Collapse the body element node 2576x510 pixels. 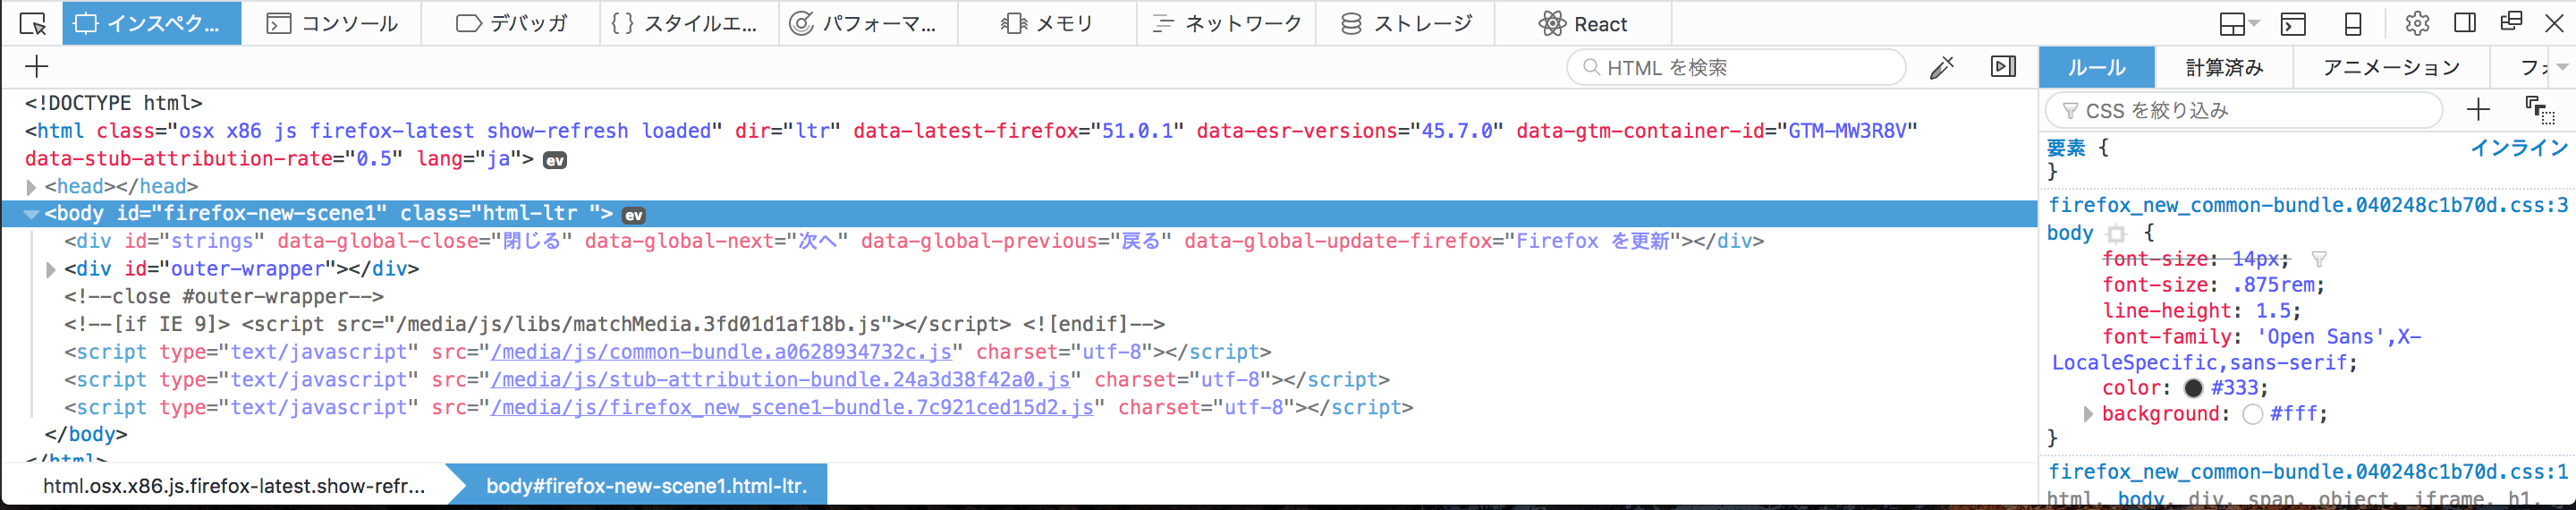31,214
